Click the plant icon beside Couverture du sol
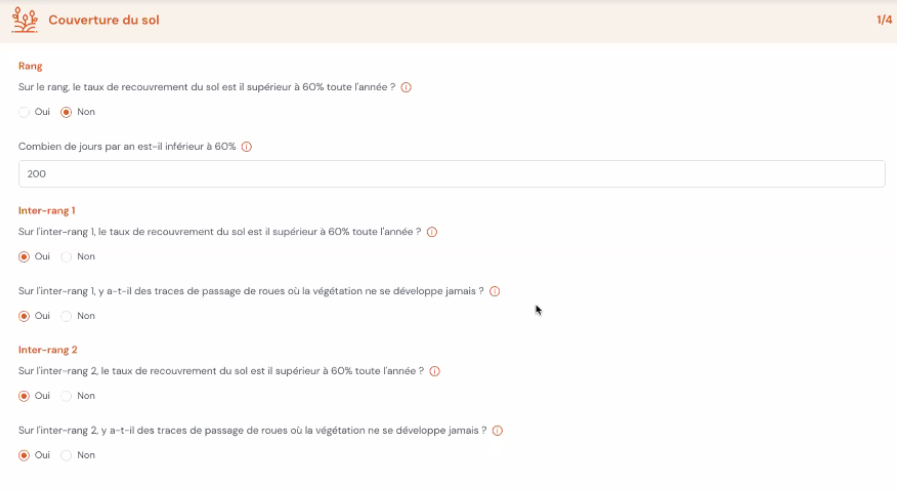The height and width of the screenshot is (492, 897). point(25,20)
